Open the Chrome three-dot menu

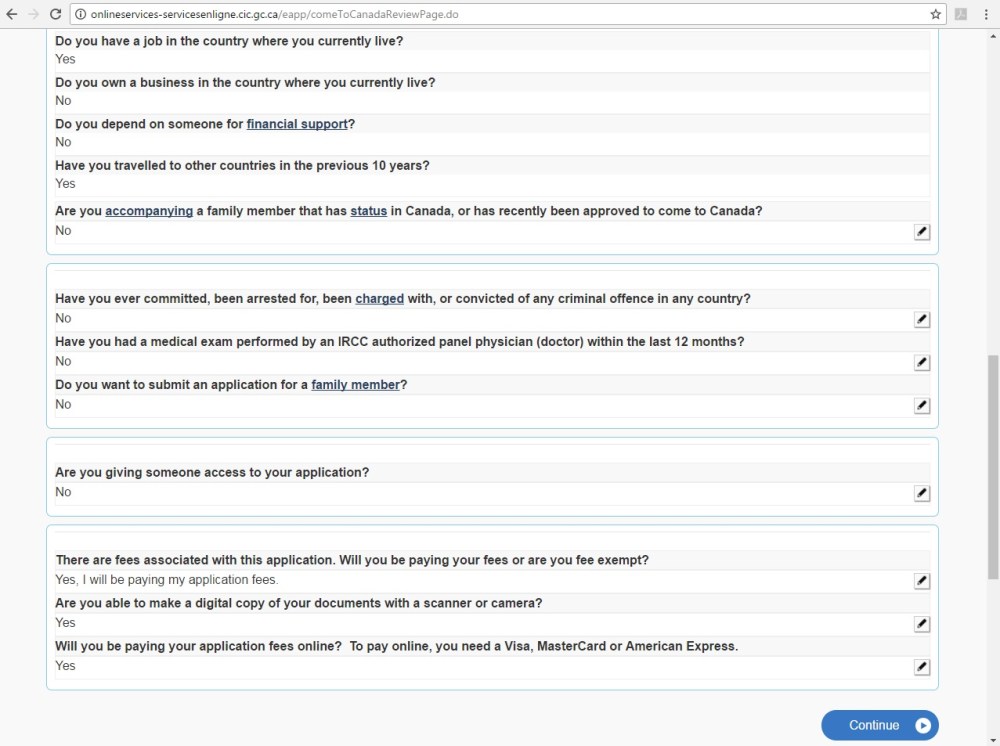pos(986,14)
